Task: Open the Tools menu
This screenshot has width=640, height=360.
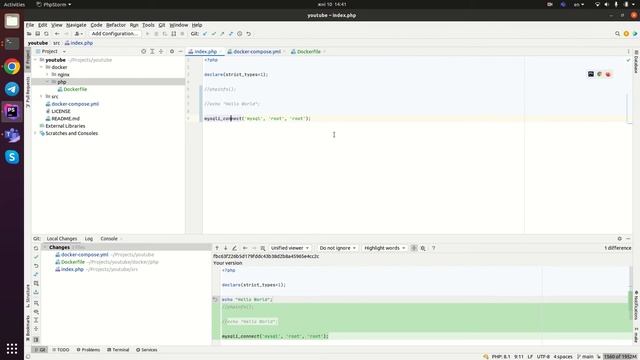Action: click(148, 25)
